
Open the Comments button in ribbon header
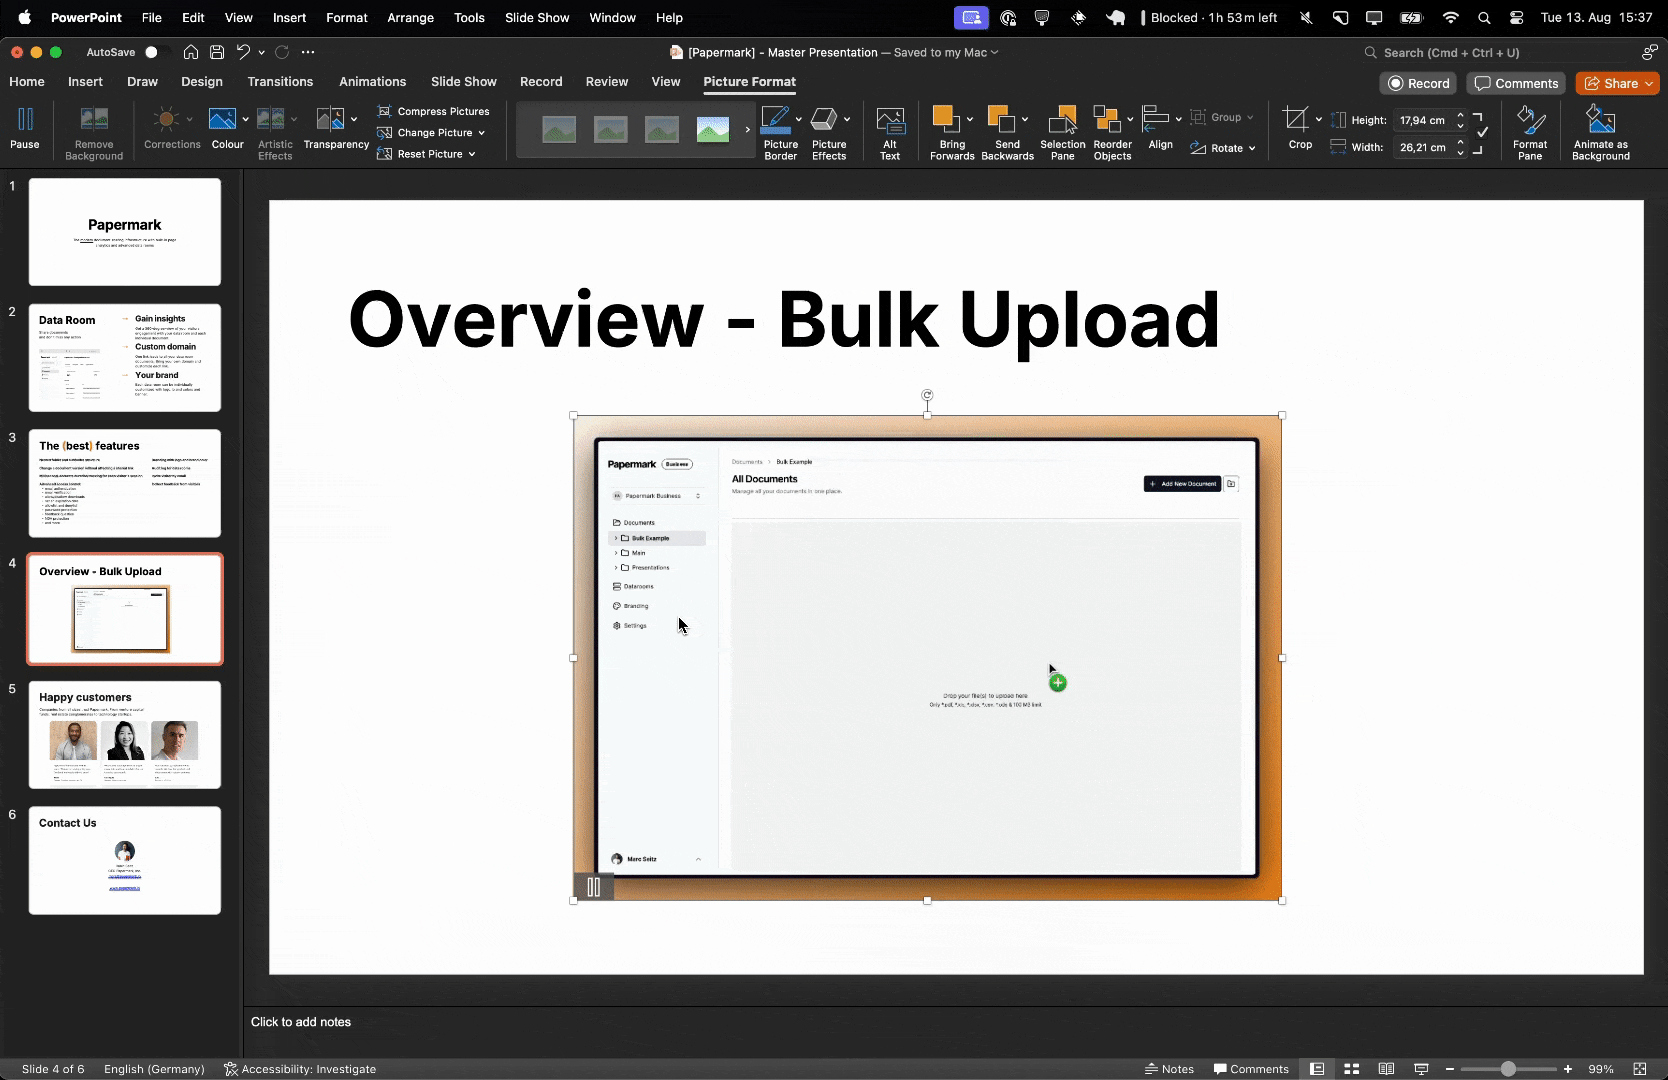[x=1516, y=83]
